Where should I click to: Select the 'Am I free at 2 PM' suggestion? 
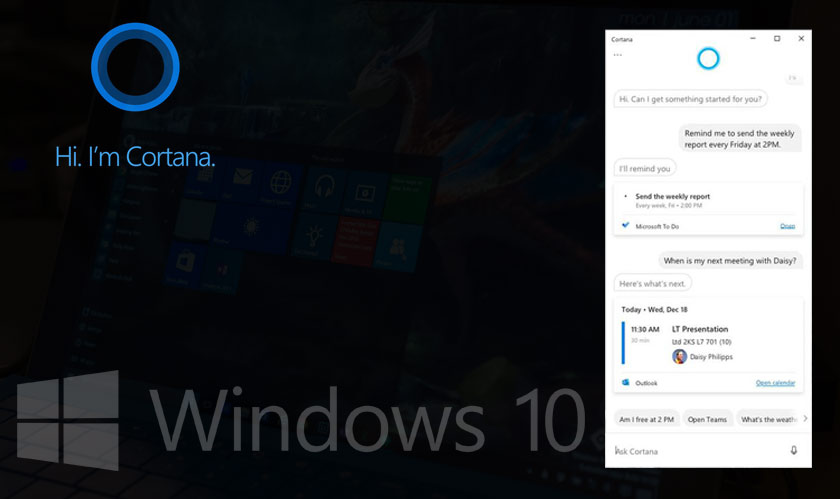tap(647, 419)
